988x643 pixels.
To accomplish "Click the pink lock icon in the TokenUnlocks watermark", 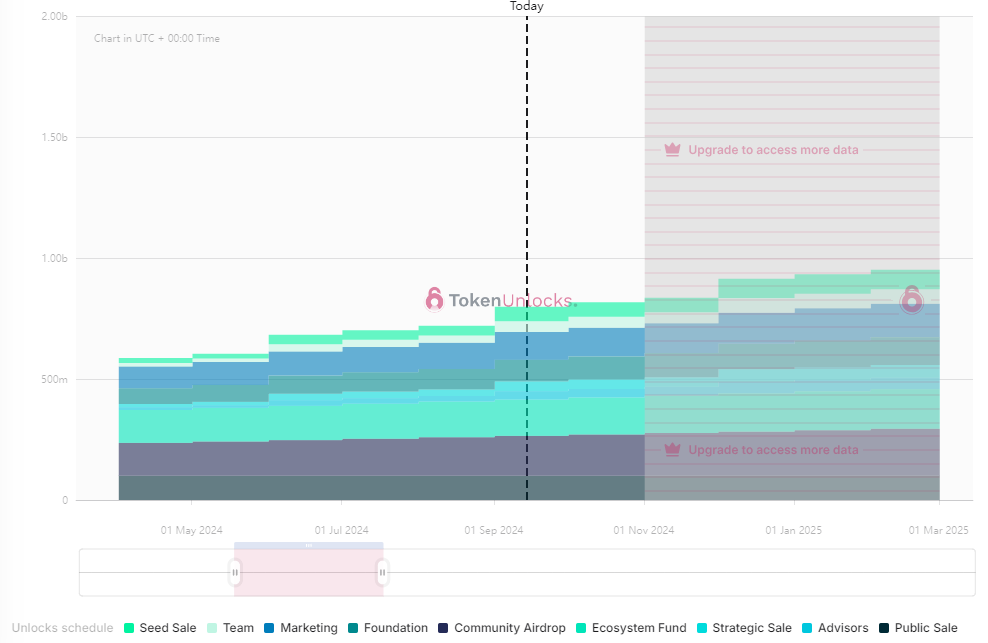I will click(x=434, y=299).
